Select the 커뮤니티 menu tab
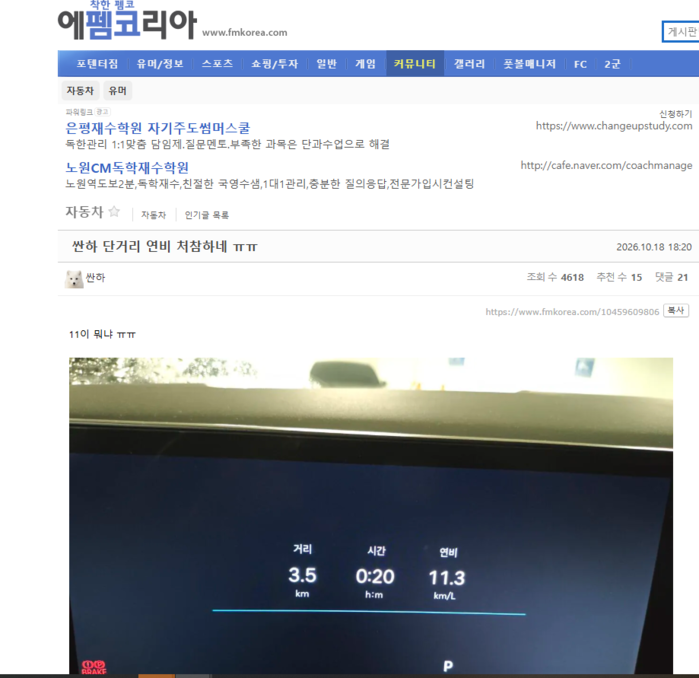This screenshot has height=678, width=699. [415, 64]
